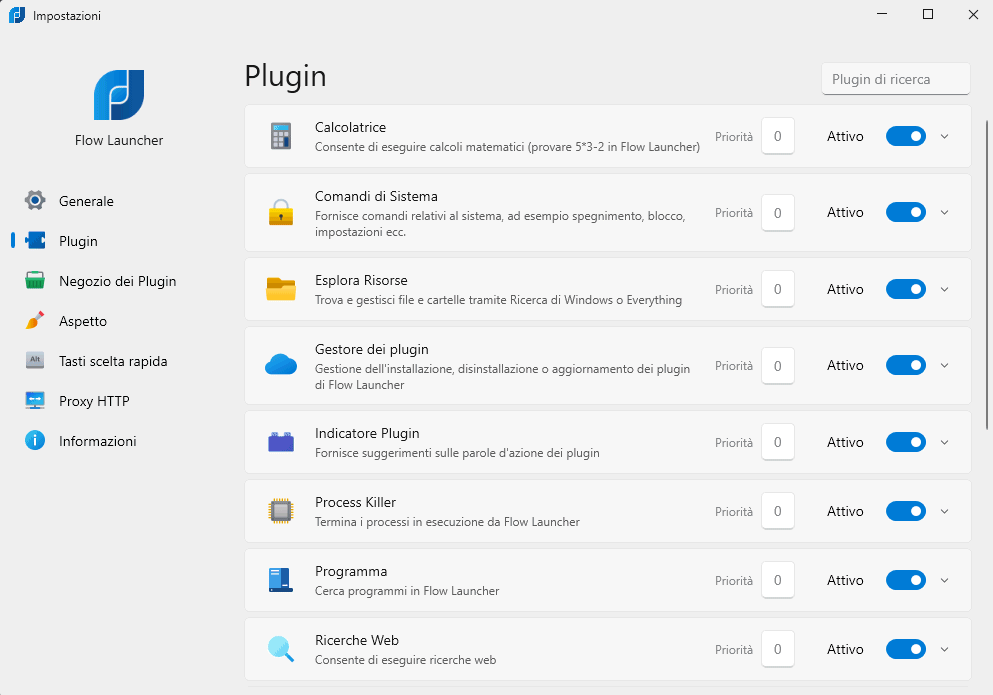Screen dimensions: 993x695
Task: Click the Flow Launcher logo in sidebar
Action: click(x=119, y=95)
